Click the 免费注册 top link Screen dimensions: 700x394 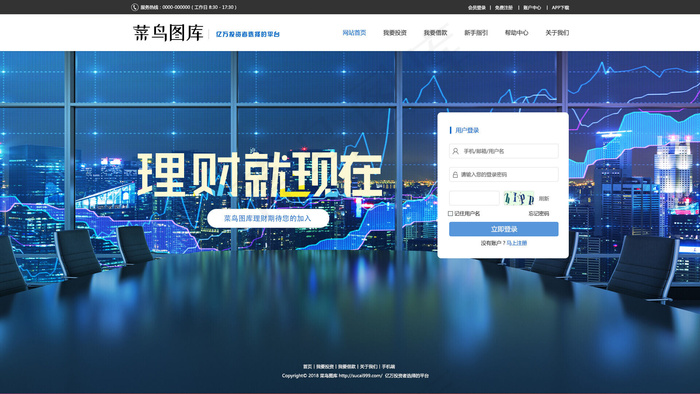tap(504, 8)
